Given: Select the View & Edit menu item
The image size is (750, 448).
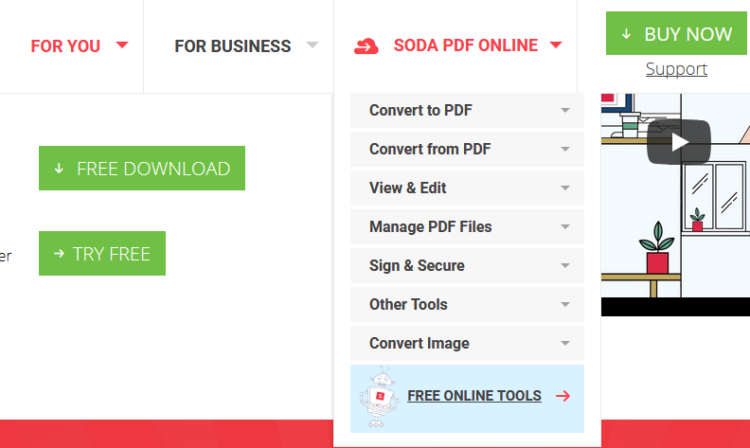Looking at the screenshot, I should [x=467, y=188].
